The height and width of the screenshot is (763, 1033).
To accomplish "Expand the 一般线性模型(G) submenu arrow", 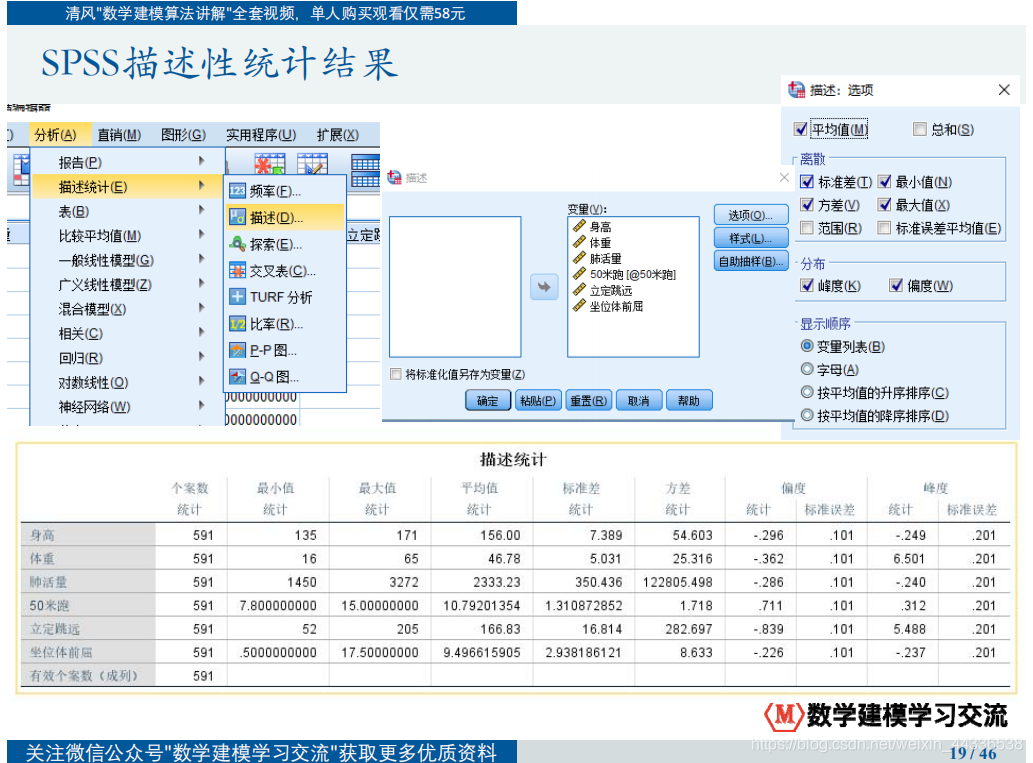I will (x=202, y=259).
